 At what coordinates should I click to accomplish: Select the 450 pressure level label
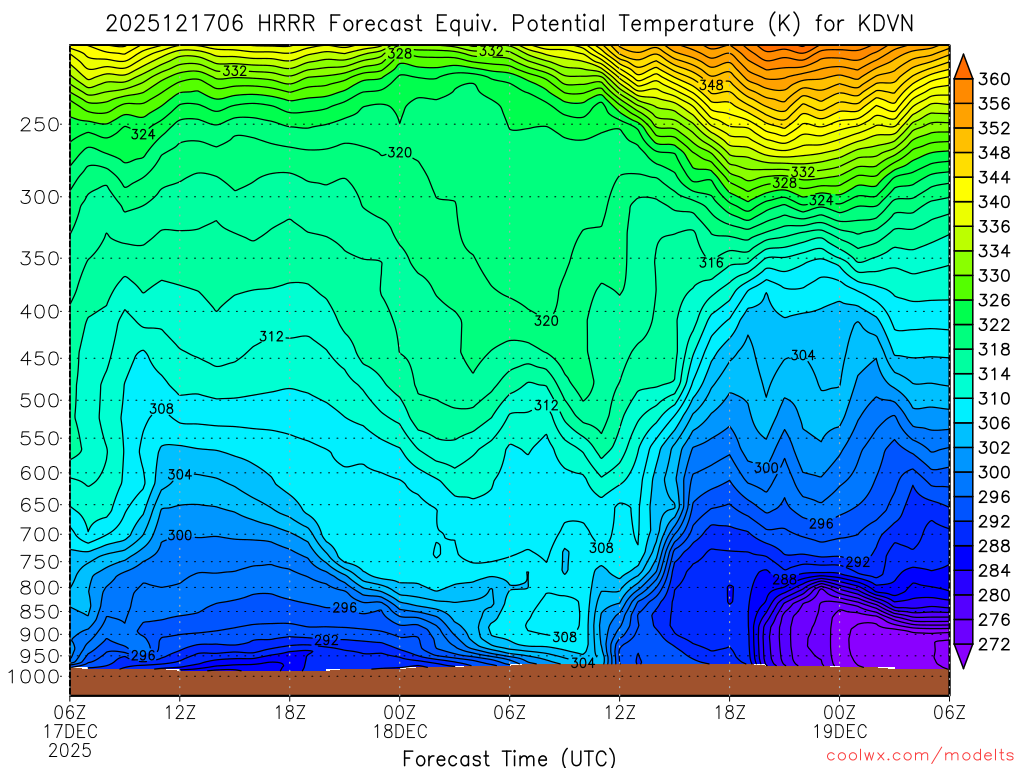(x=40, y=359)
